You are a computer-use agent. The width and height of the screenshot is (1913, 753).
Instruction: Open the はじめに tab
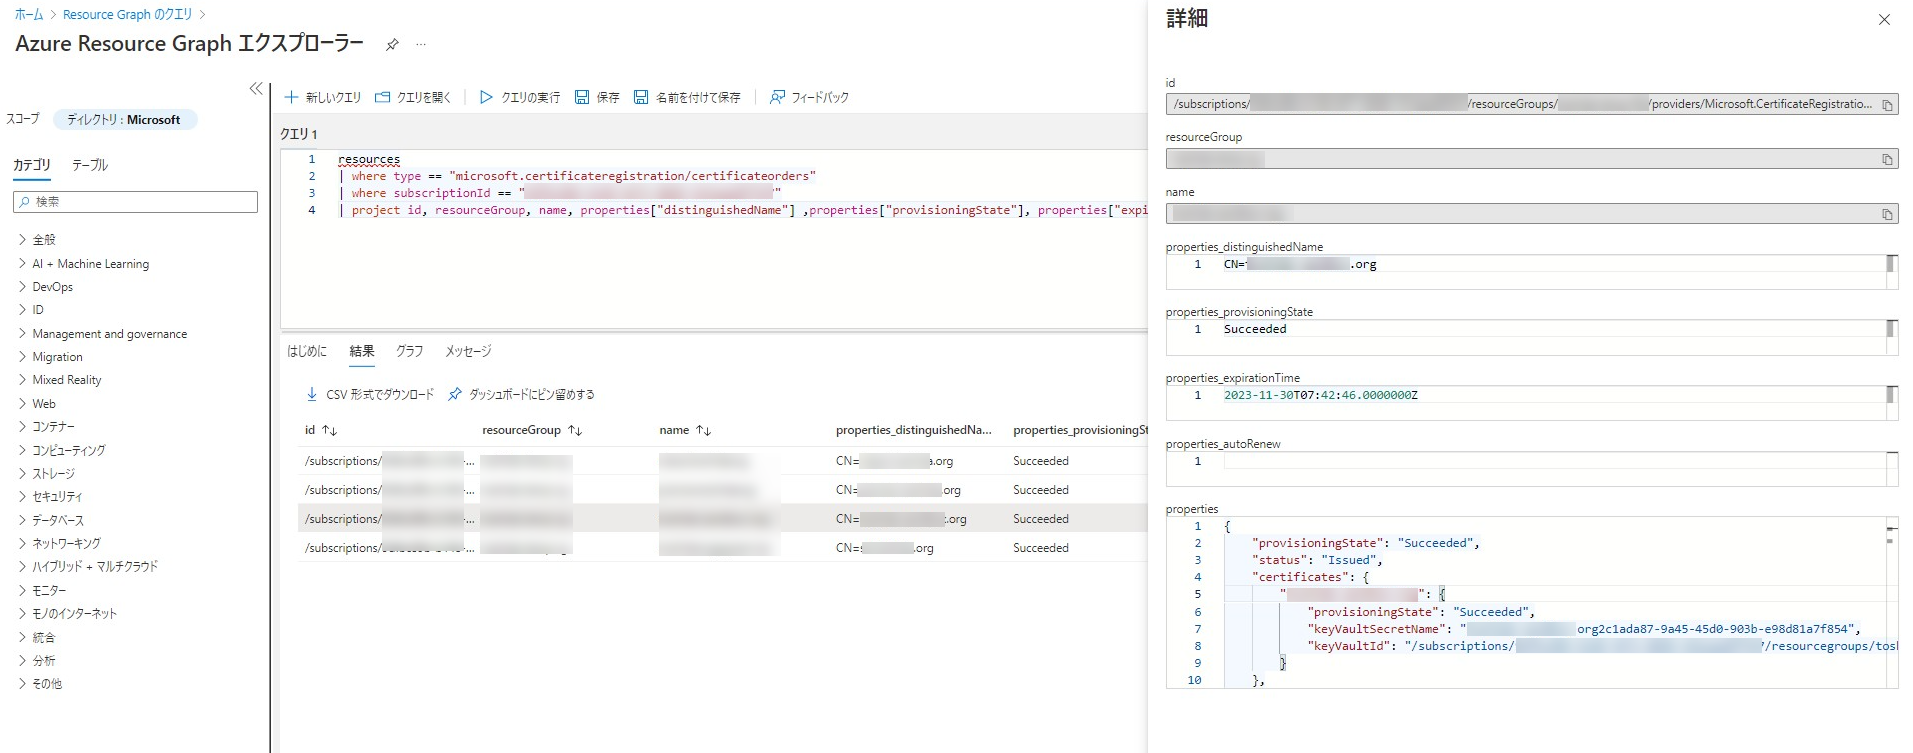(307, 351)
